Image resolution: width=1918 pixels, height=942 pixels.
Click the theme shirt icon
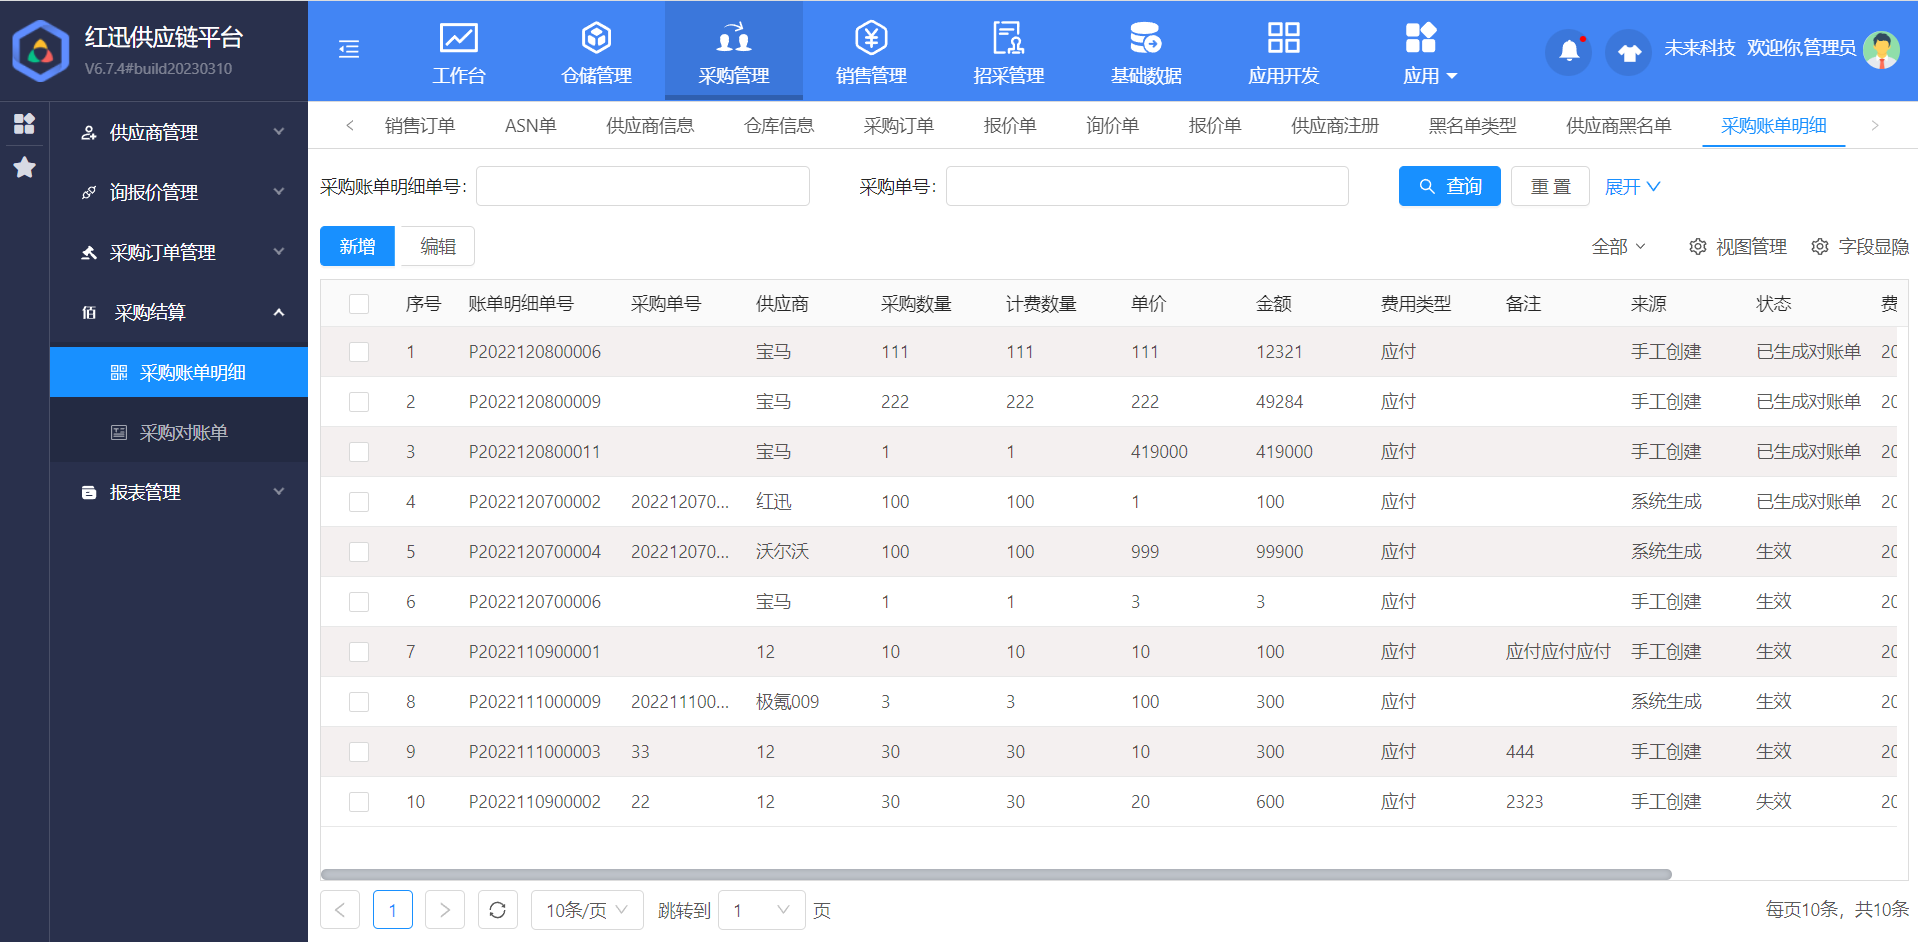pos(1629,51)
